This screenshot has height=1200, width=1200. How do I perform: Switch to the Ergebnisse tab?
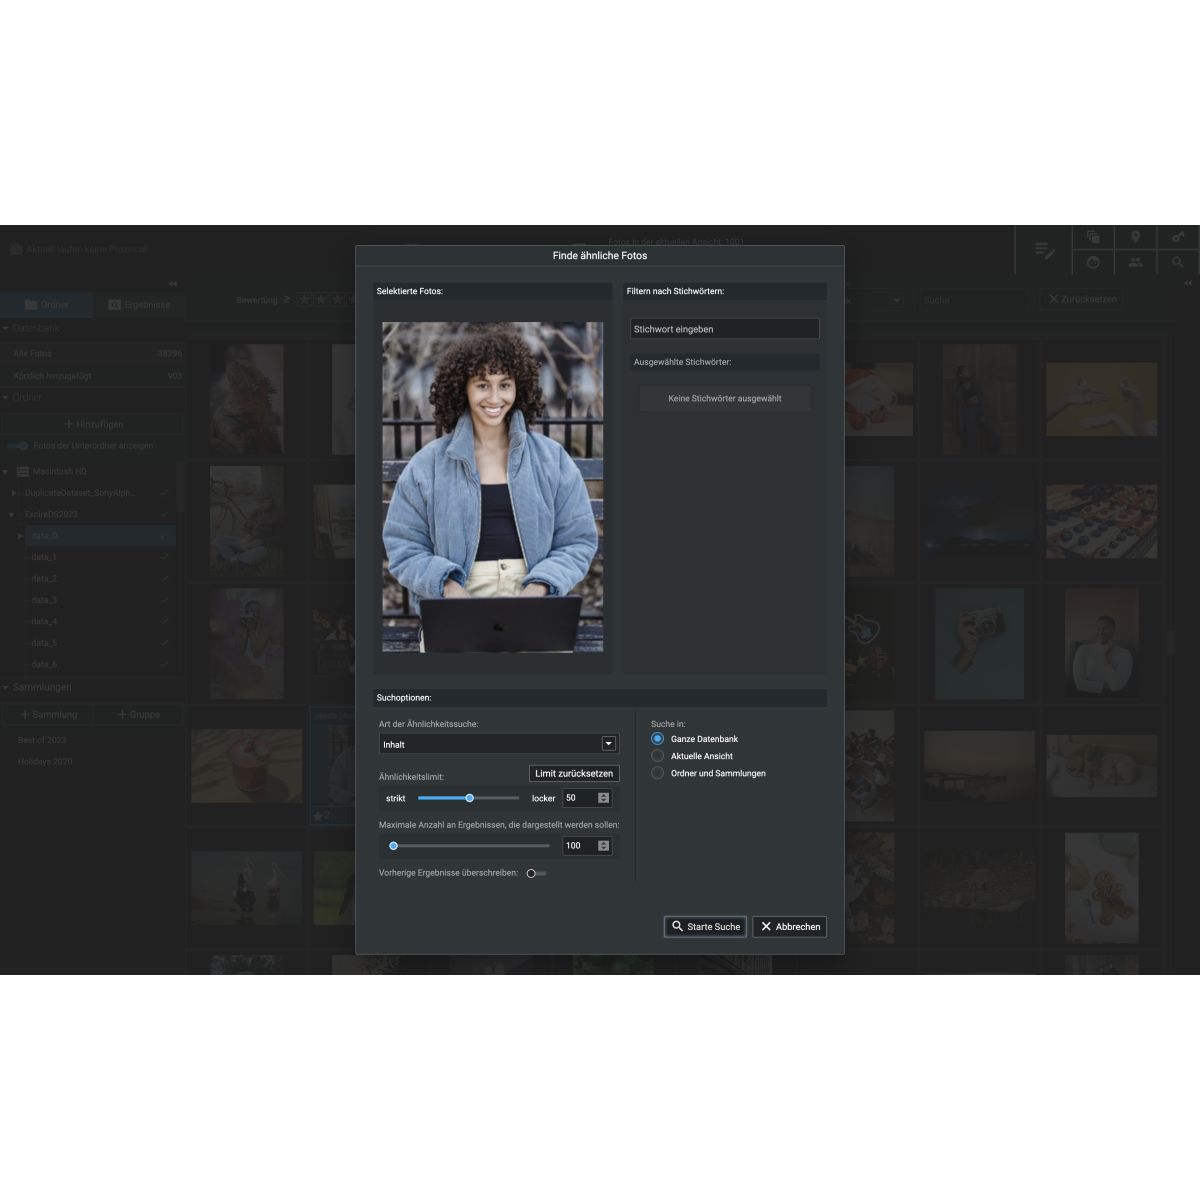pos(139,304)
